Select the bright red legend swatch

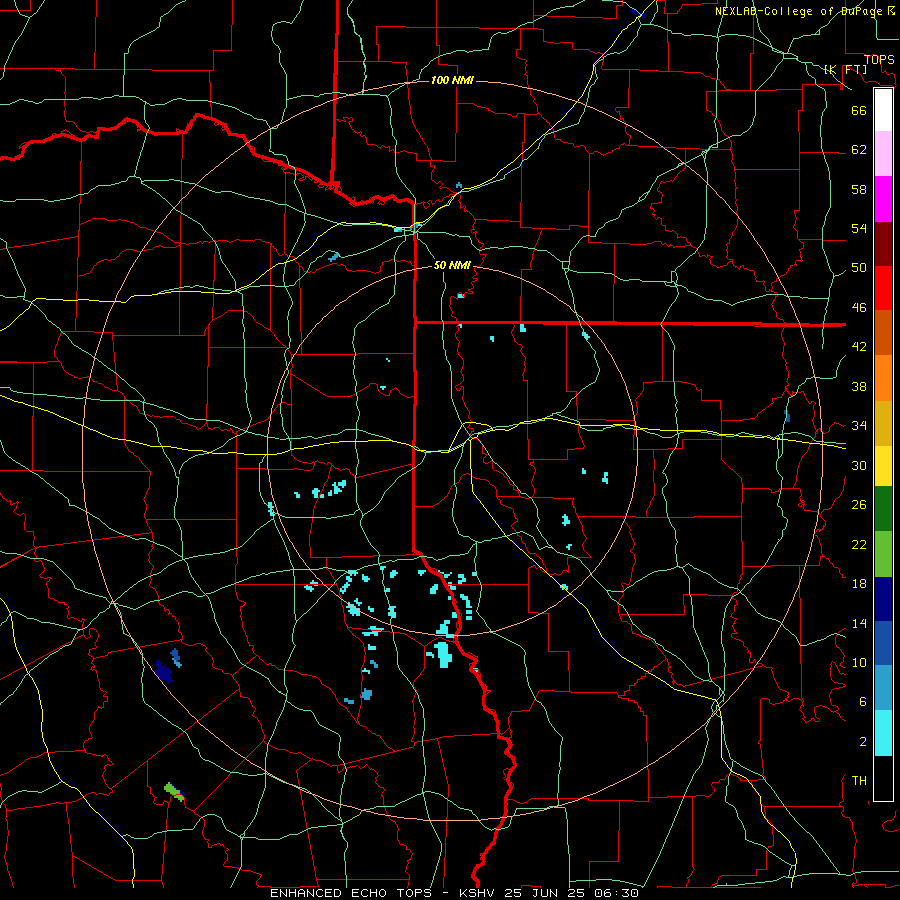883,288
